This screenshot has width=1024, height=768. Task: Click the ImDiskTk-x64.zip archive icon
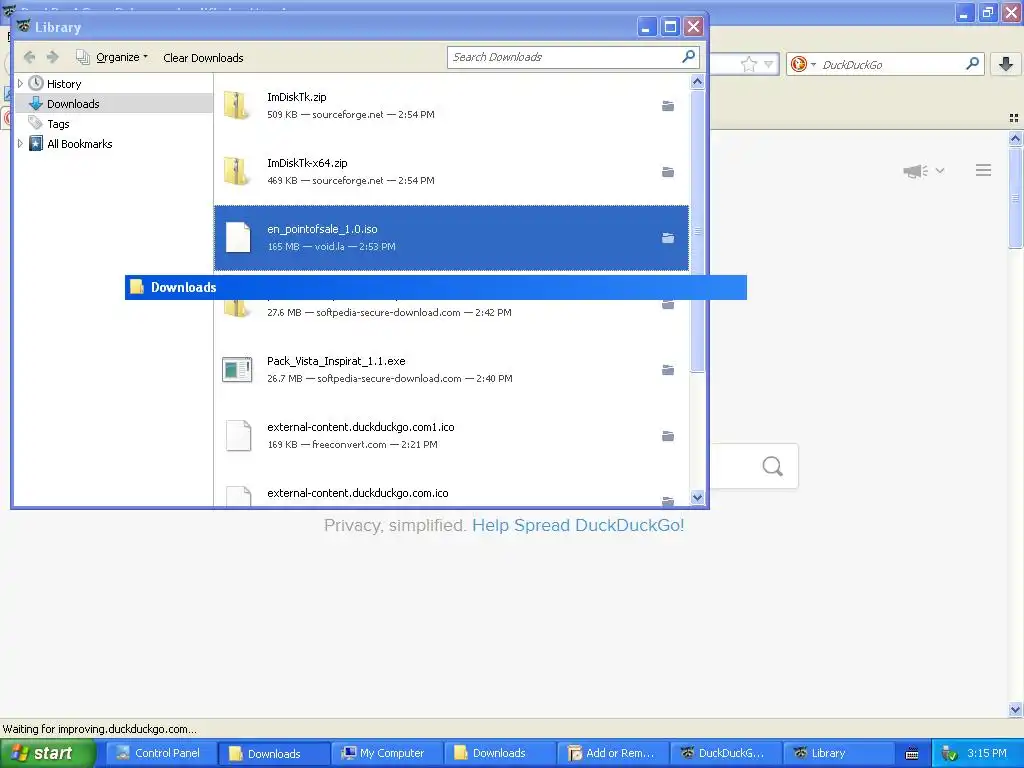coord(236,171)
